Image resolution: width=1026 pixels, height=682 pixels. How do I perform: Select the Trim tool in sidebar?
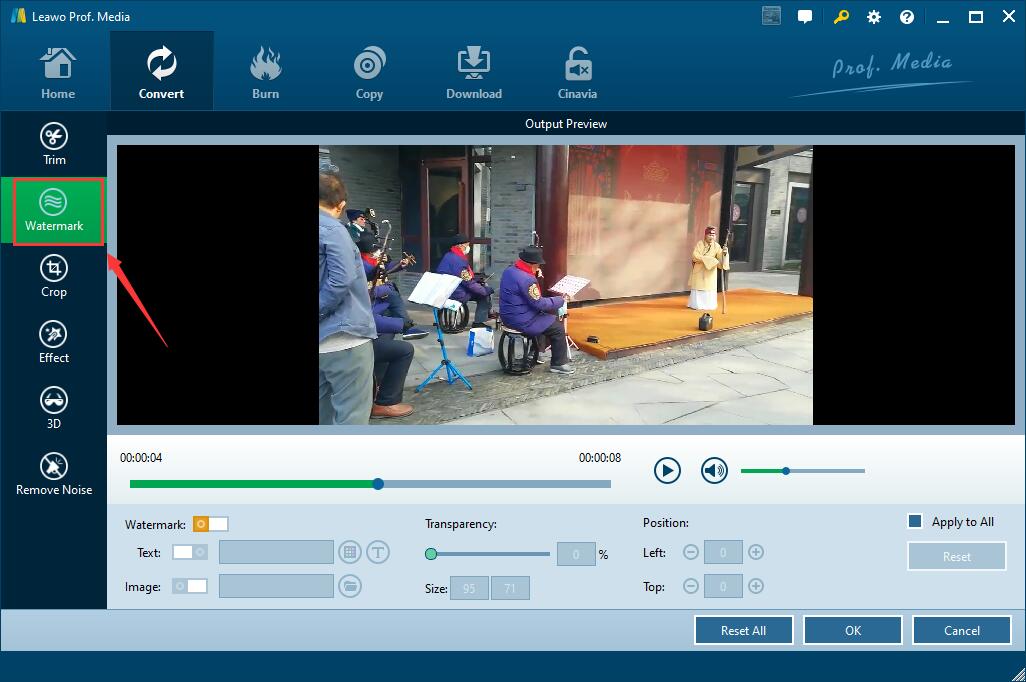click(x=54, y=144)
